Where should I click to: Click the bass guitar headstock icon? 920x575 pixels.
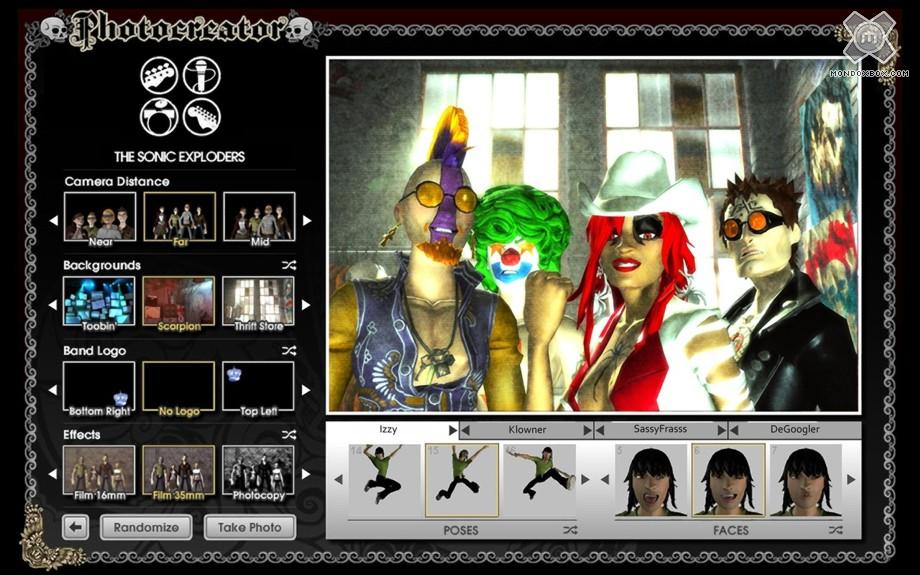(160, 75)
